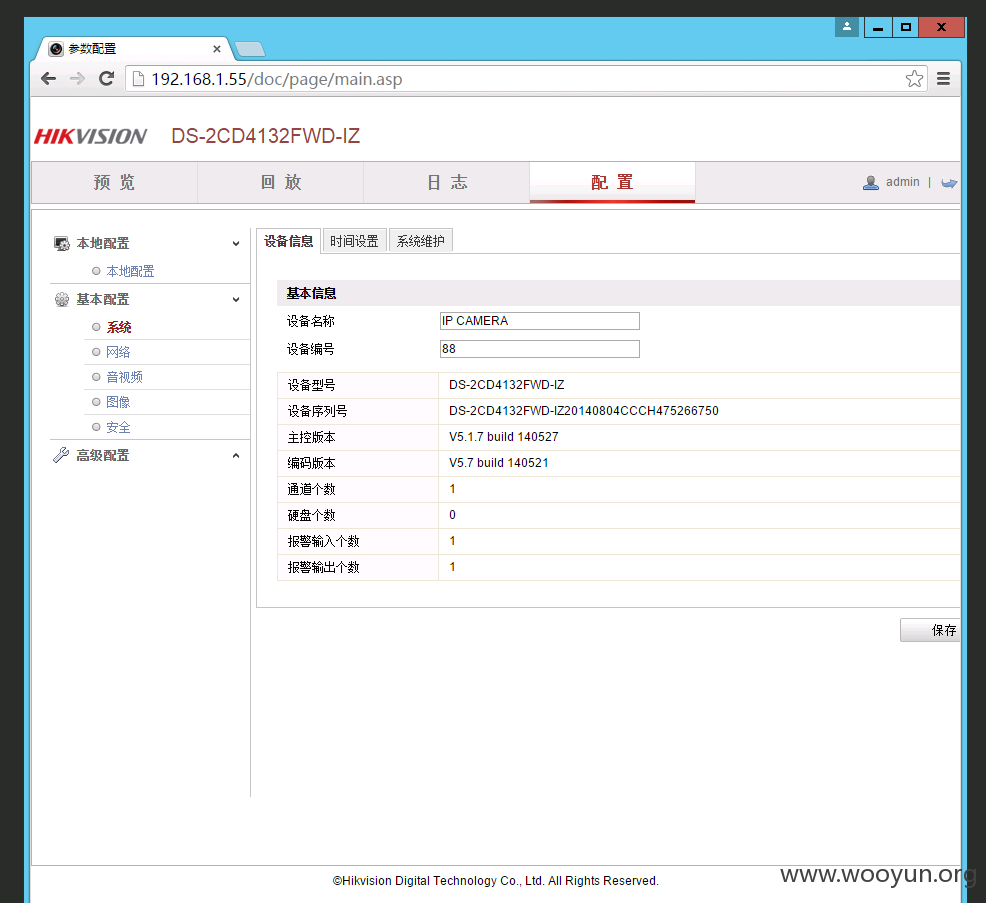Collapse the 基本配置 section chevron
Image resolution: width=986 pixels, height=903 pixels.
pyautogui.click(x=236, y=299)
